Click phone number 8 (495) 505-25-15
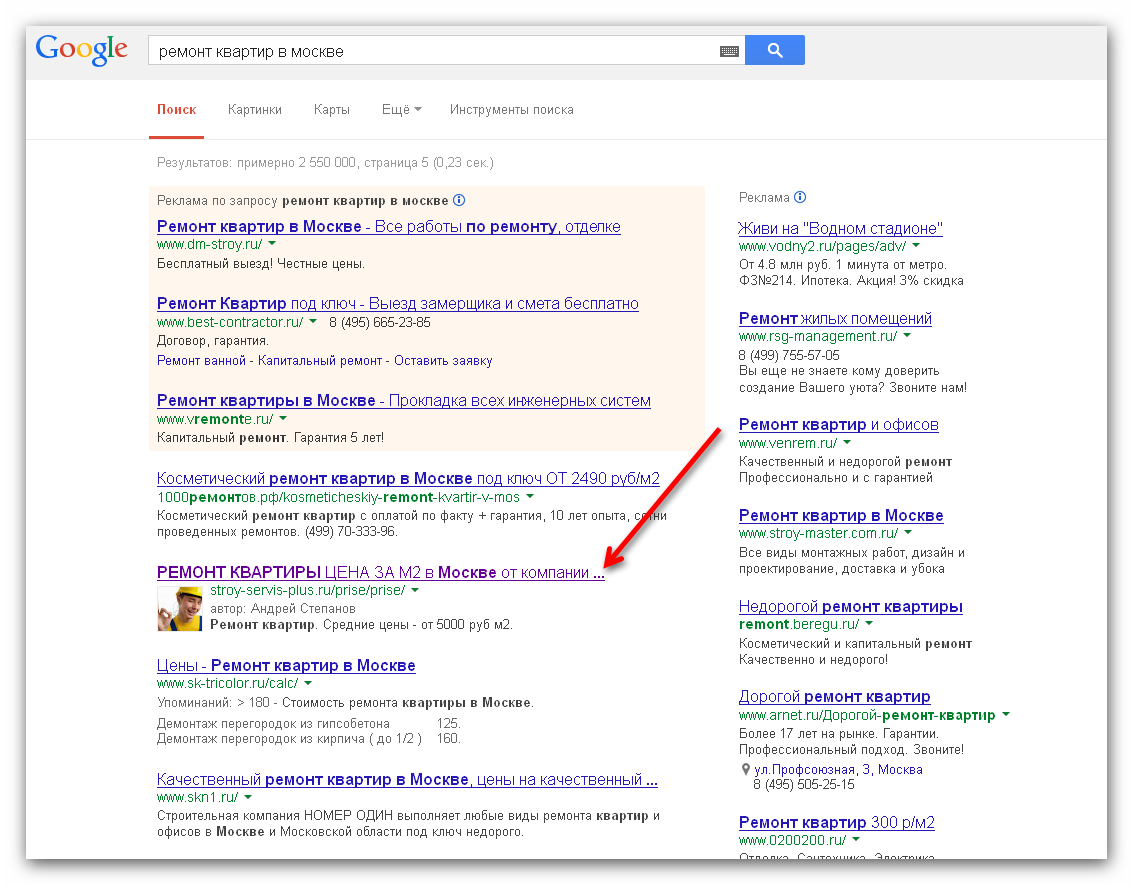Screen dimensions: 1133x885 (x=804, y=785)
